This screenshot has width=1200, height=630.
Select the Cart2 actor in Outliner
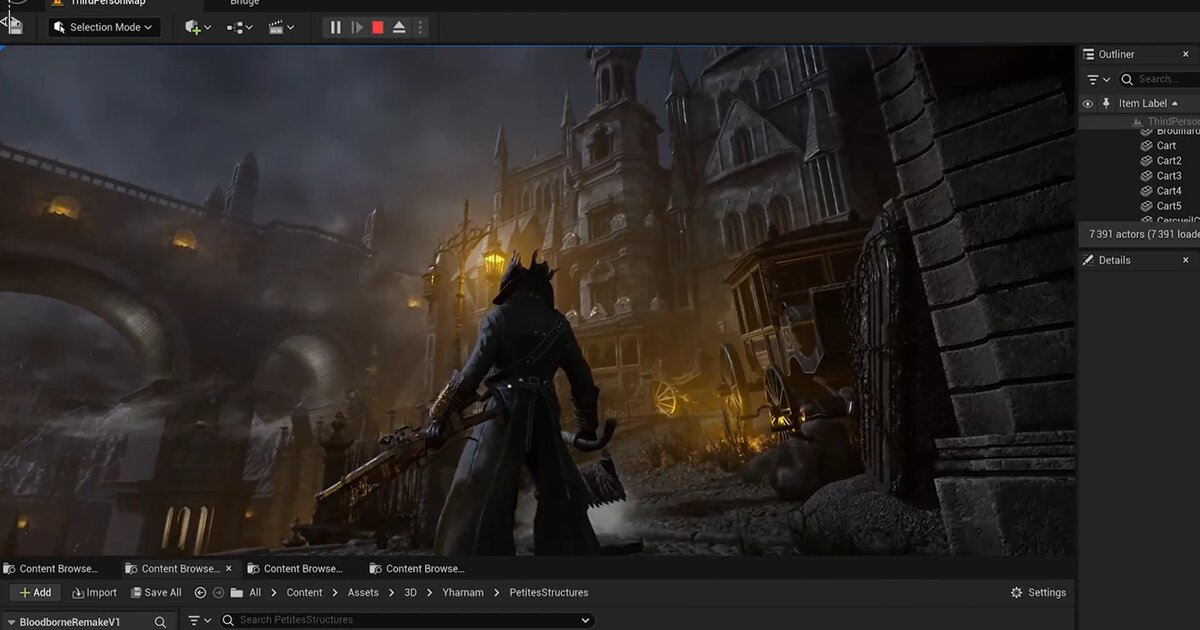point(1168,160)
